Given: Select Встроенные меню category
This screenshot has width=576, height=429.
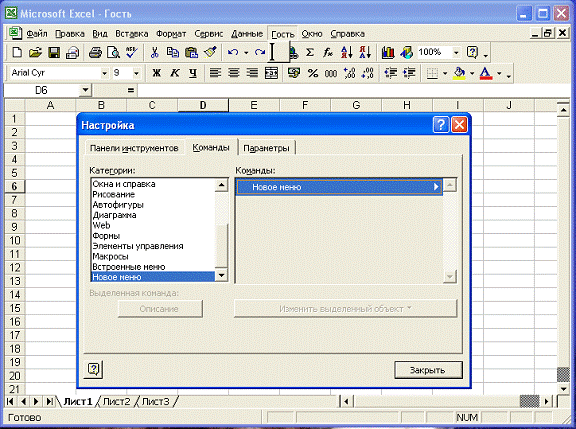Looking at the screenshot, I should 129,267.
